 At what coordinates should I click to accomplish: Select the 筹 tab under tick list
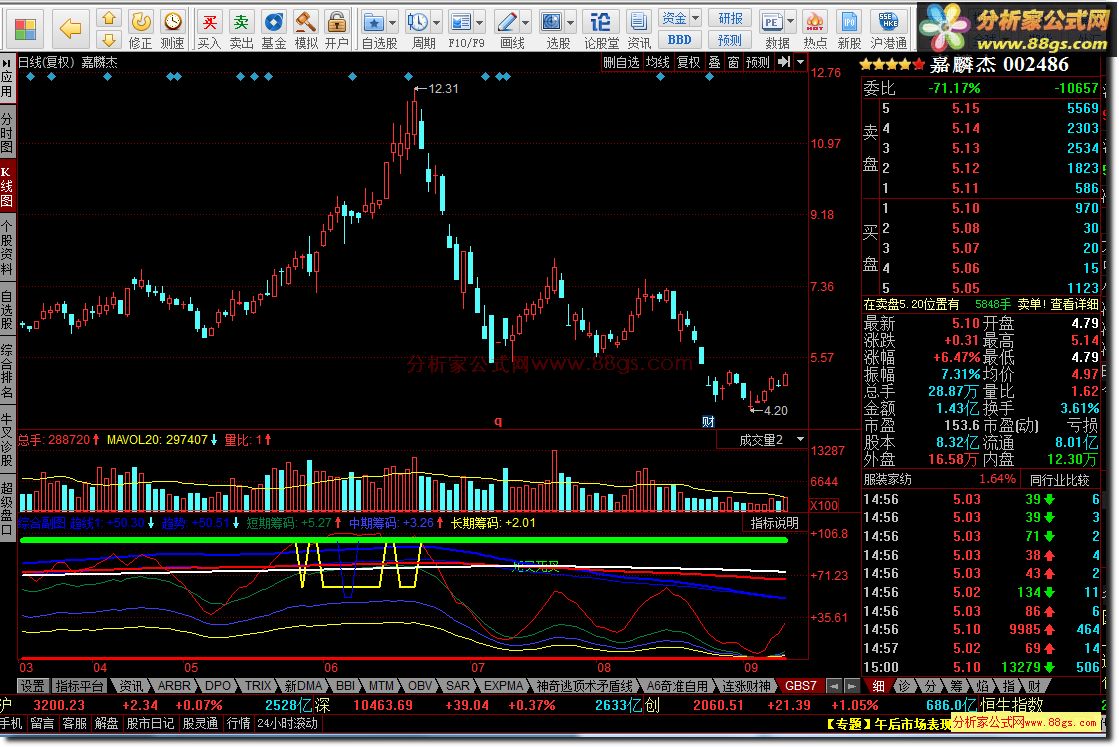(956, 686)
